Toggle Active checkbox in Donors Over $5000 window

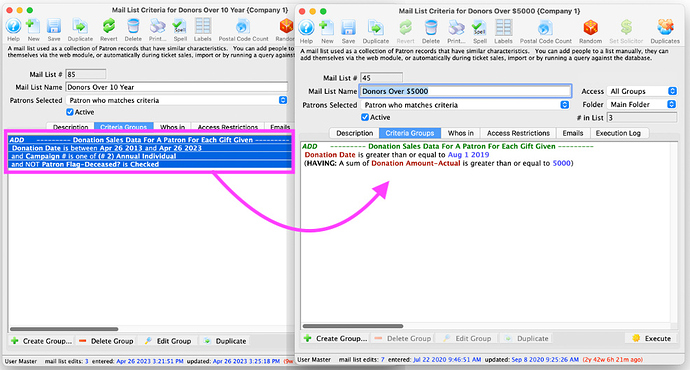coord(365,117)
